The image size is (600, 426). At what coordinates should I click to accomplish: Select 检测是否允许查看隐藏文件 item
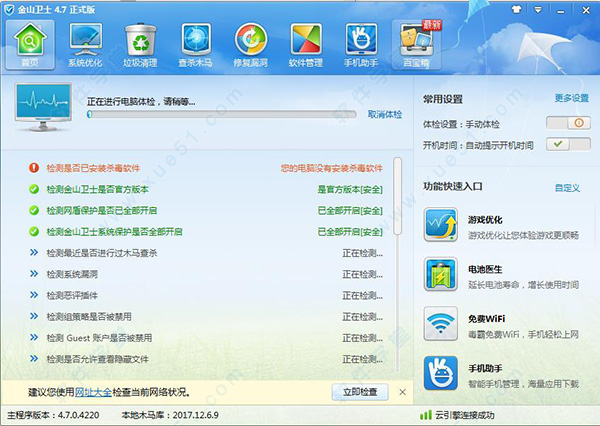(x=98, y=359)
